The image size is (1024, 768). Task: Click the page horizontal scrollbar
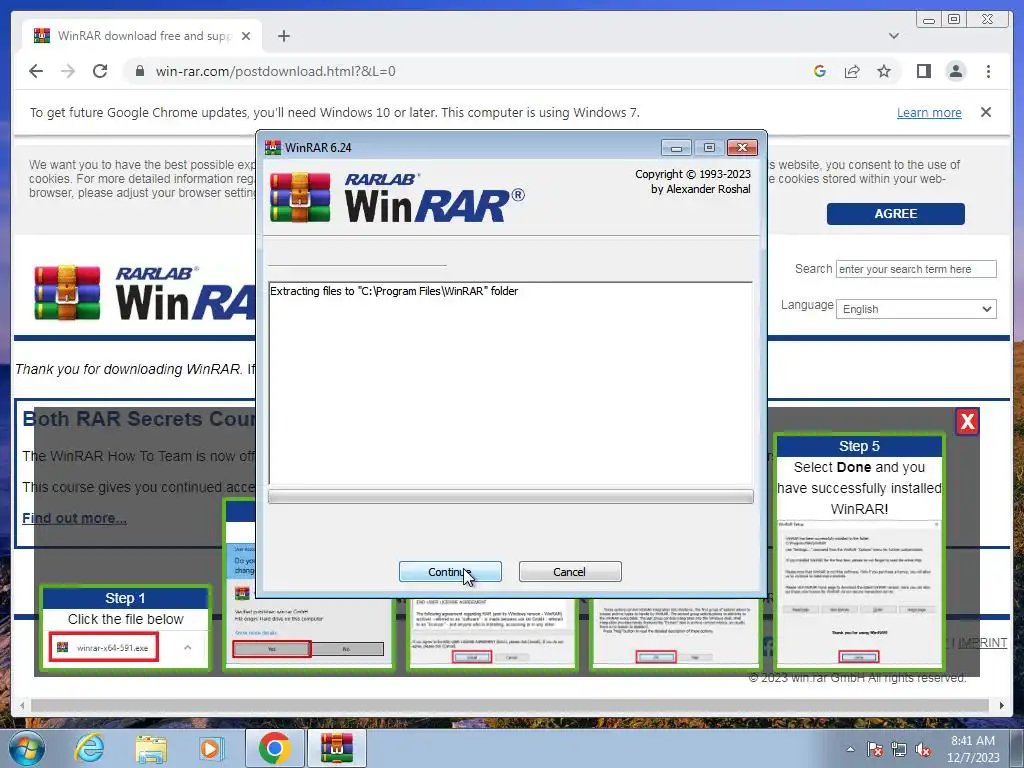509,706
